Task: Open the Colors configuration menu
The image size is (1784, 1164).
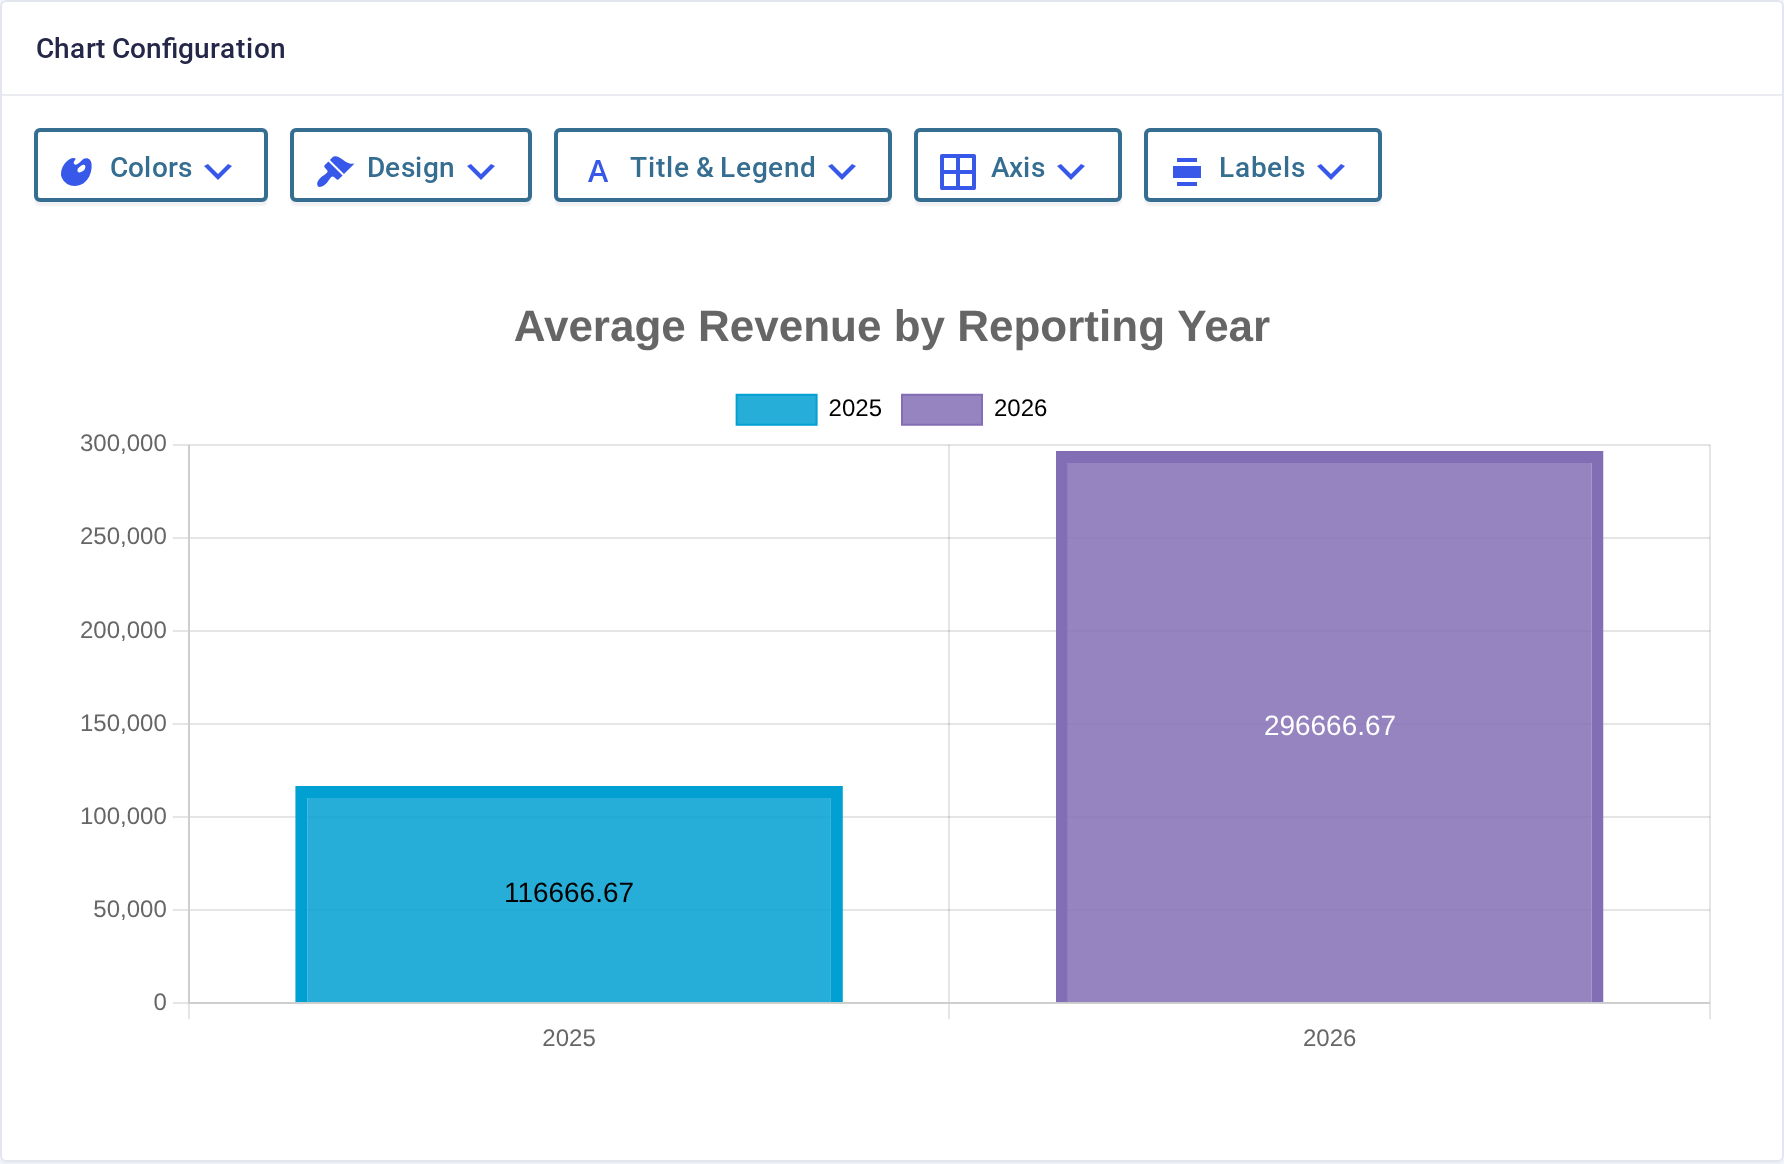Action: tap(151, 165)
